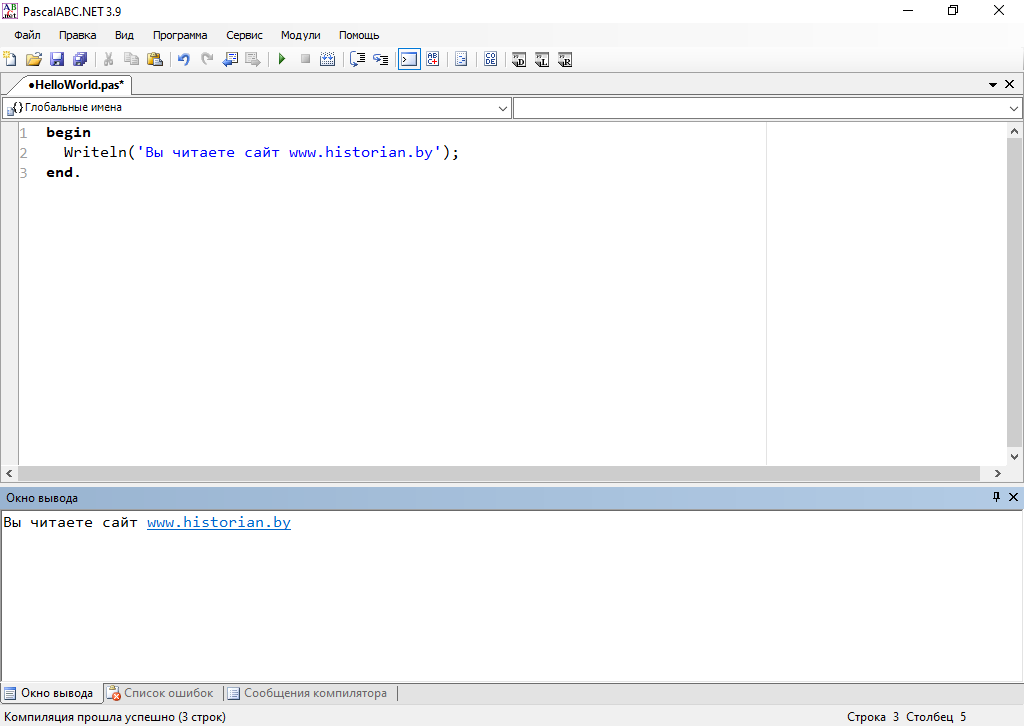The height and width of the screenshot is (726, 1024).
Task: Switch to the Список ошибок tab
Action: 160,693
